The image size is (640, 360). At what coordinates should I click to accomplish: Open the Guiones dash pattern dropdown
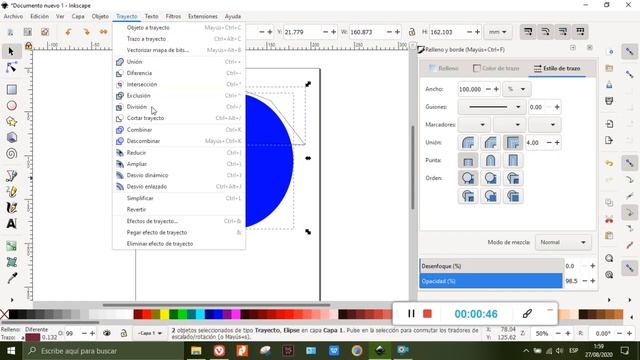click(x=491, y=107)
